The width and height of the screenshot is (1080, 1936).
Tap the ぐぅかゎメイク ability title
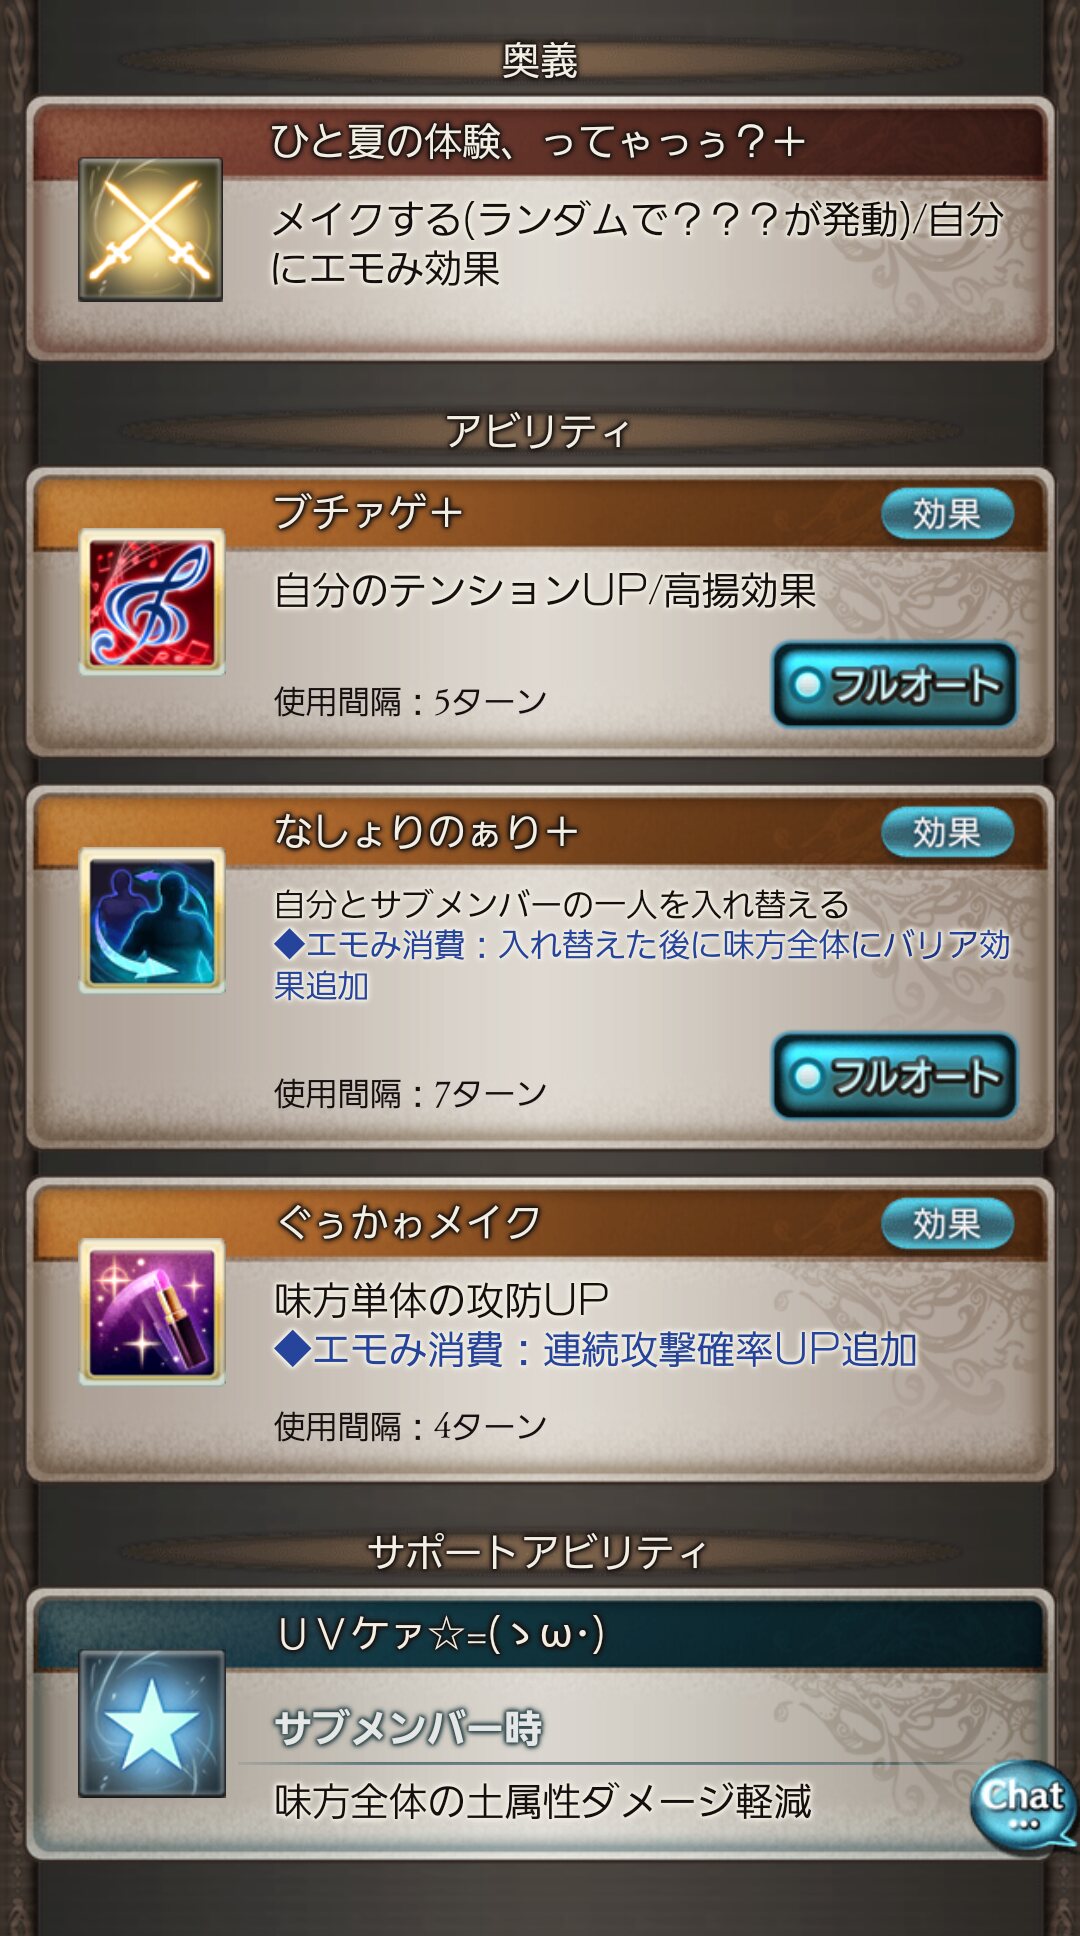point(408,1222)
